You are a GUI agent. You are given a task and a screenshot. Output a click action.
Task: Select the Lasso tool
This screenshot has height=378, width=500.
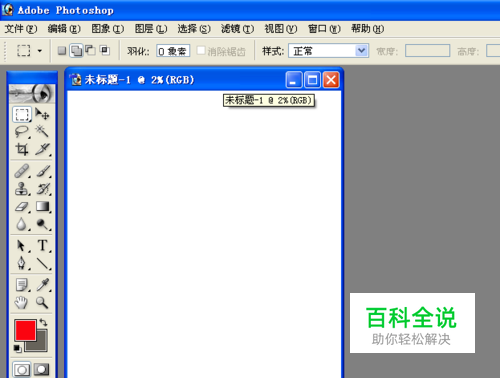pyautogui.click(x=22, y=131)
